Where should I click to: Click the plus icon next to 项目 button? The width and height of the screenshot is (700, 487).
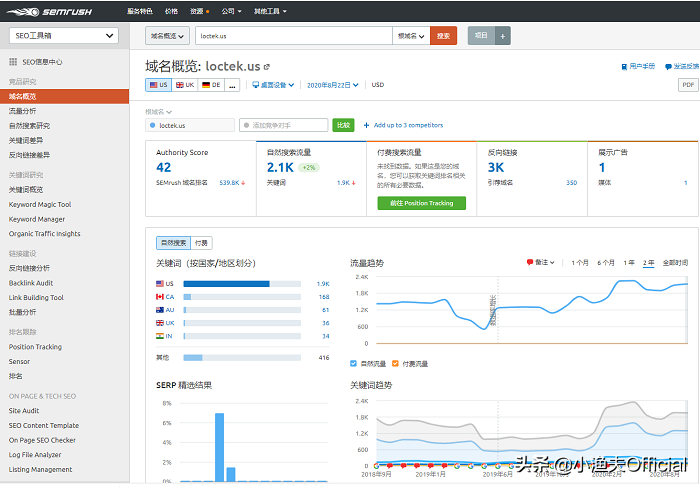click(x=503, y=35)
